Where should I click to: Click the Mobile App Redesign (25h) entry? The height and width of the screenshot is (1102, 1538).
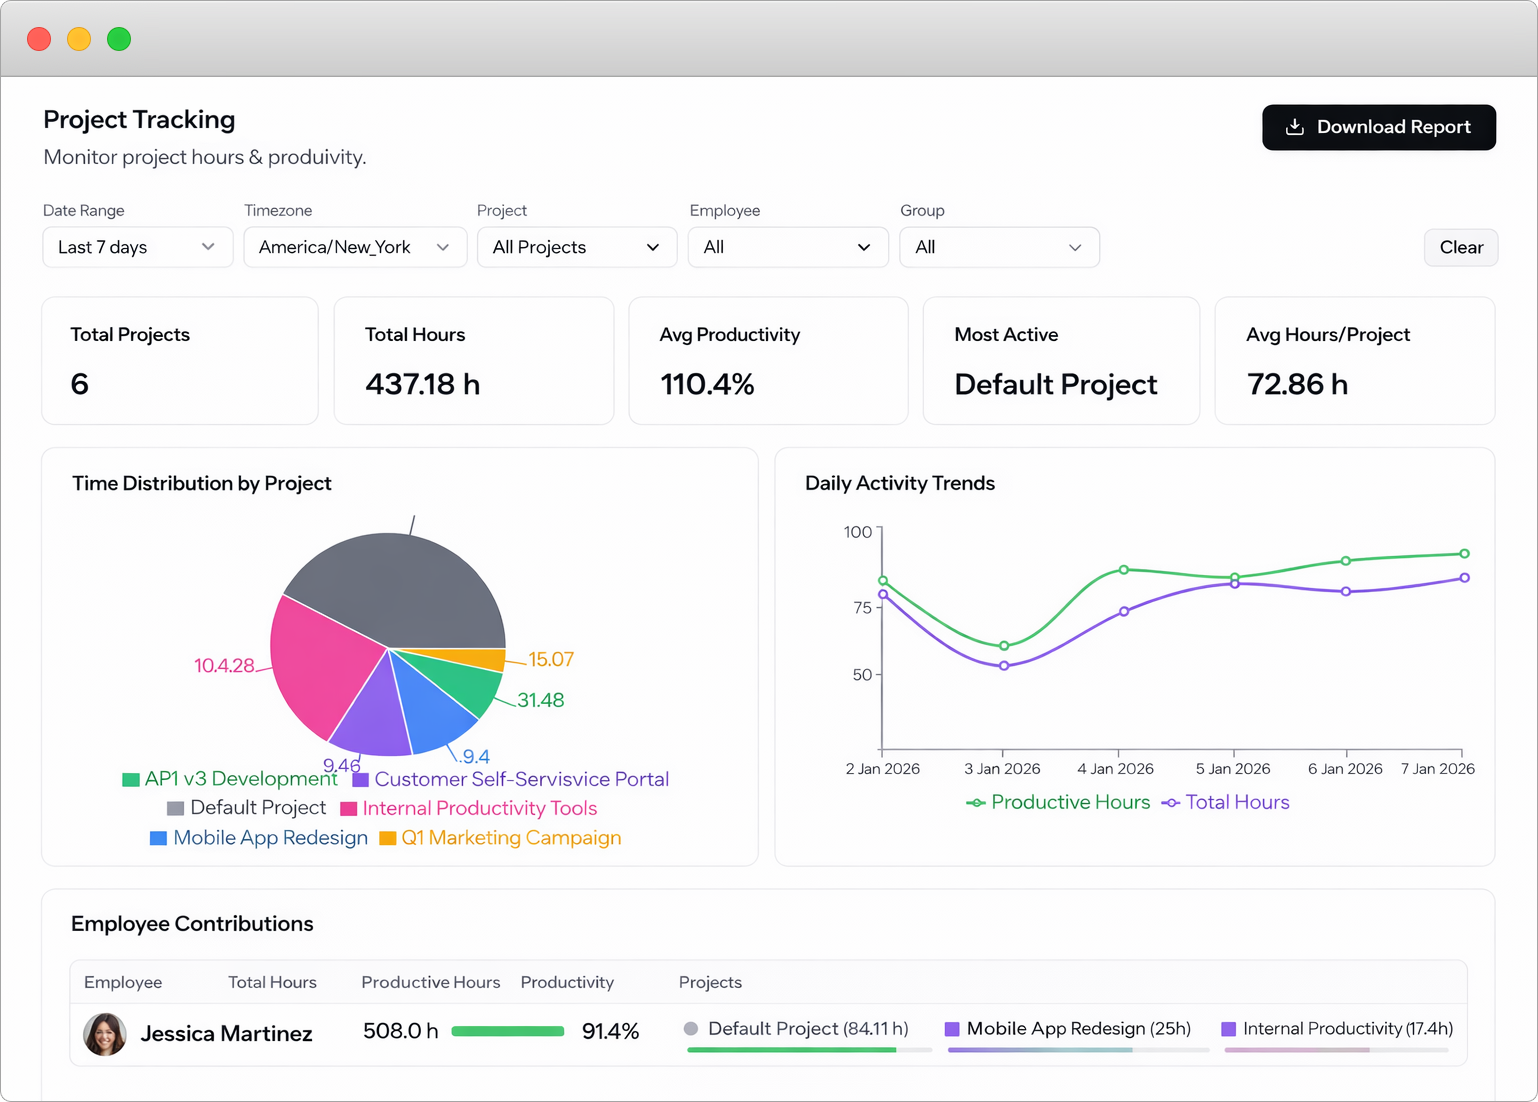click(x=1068, y=1028)
